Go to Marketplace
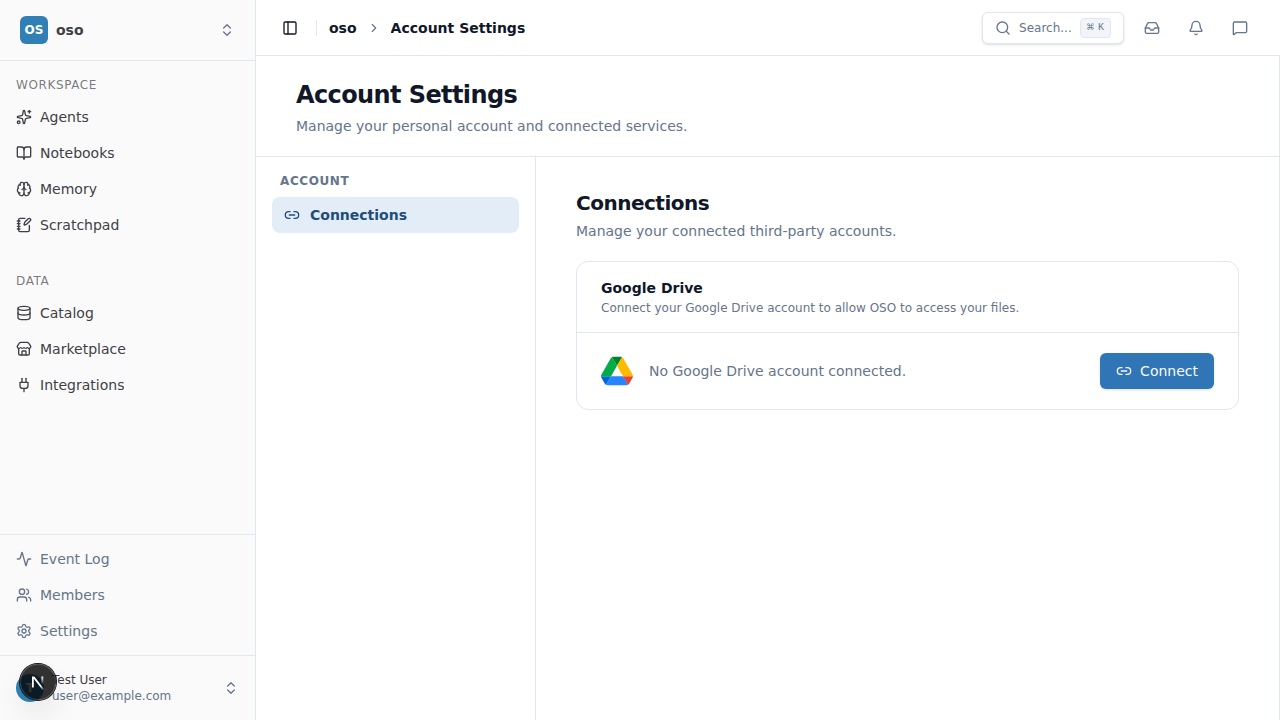 coord(128,349)
